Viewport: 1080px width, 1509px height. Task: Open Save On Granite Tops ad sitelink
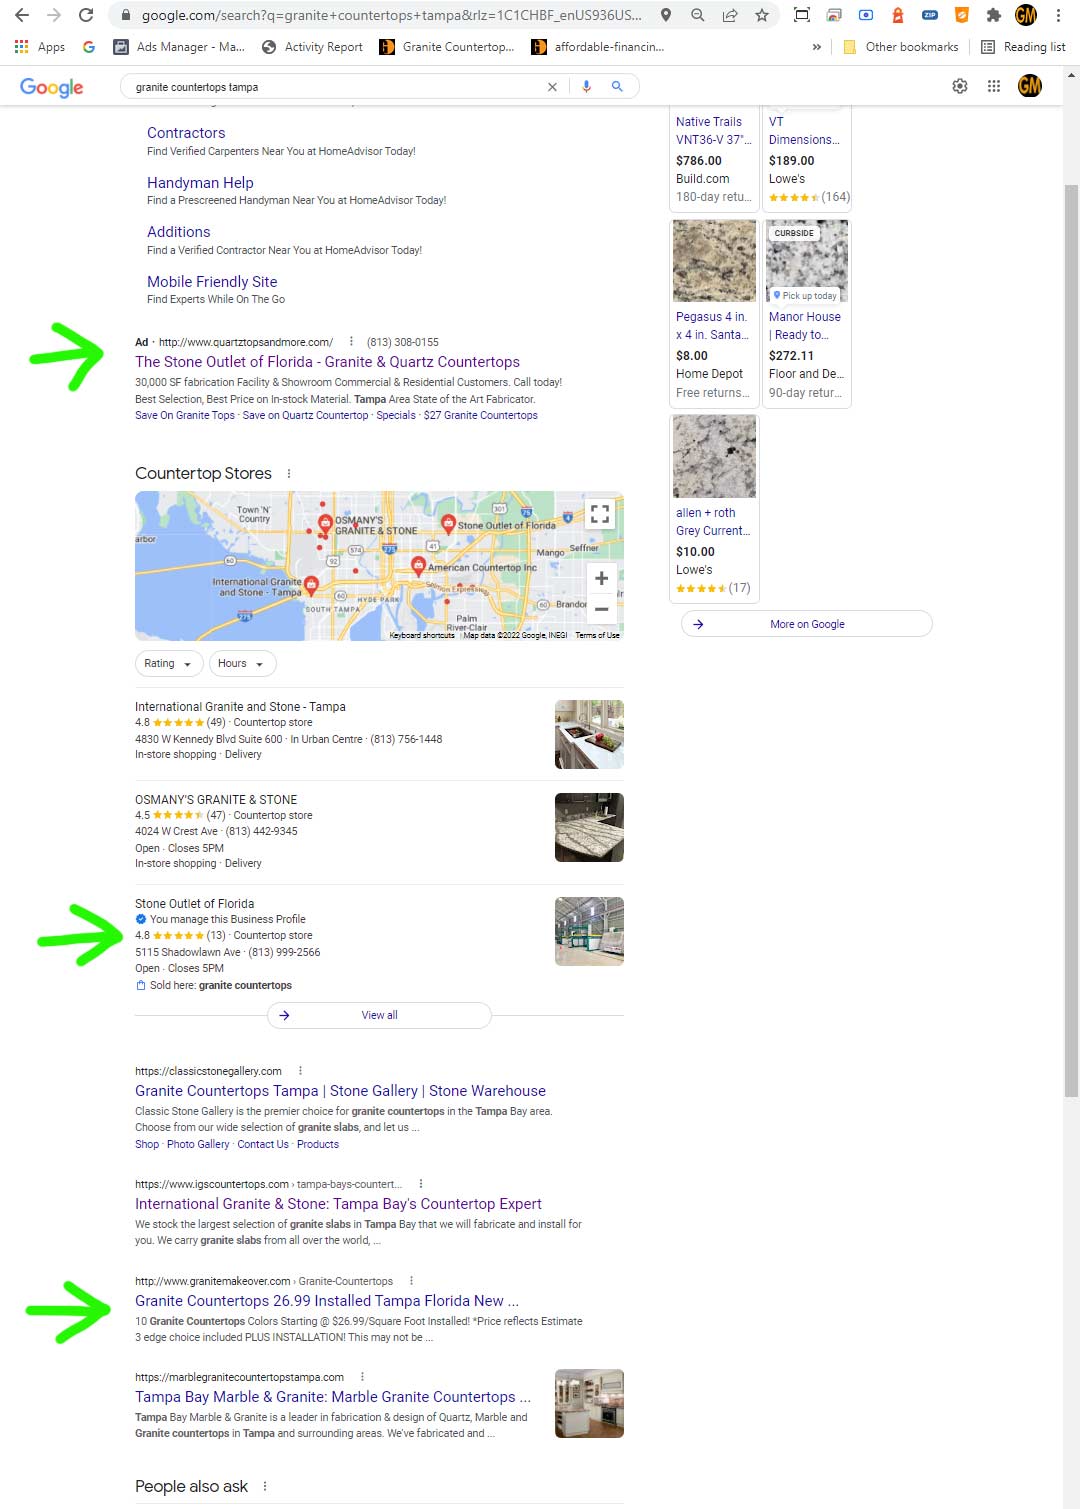click(185, 416)
